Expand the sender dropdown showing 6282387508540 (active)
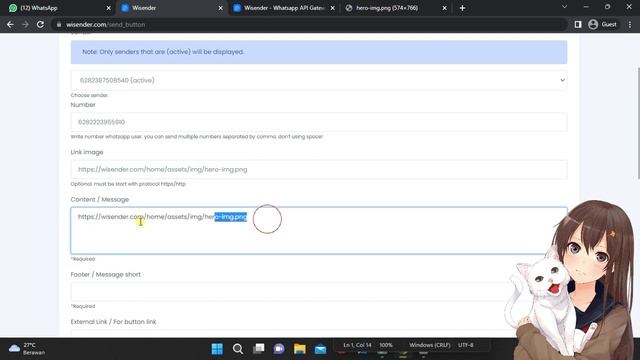This screenshot has height=360, width=640. pyautogui.click(x=319, y=80)
